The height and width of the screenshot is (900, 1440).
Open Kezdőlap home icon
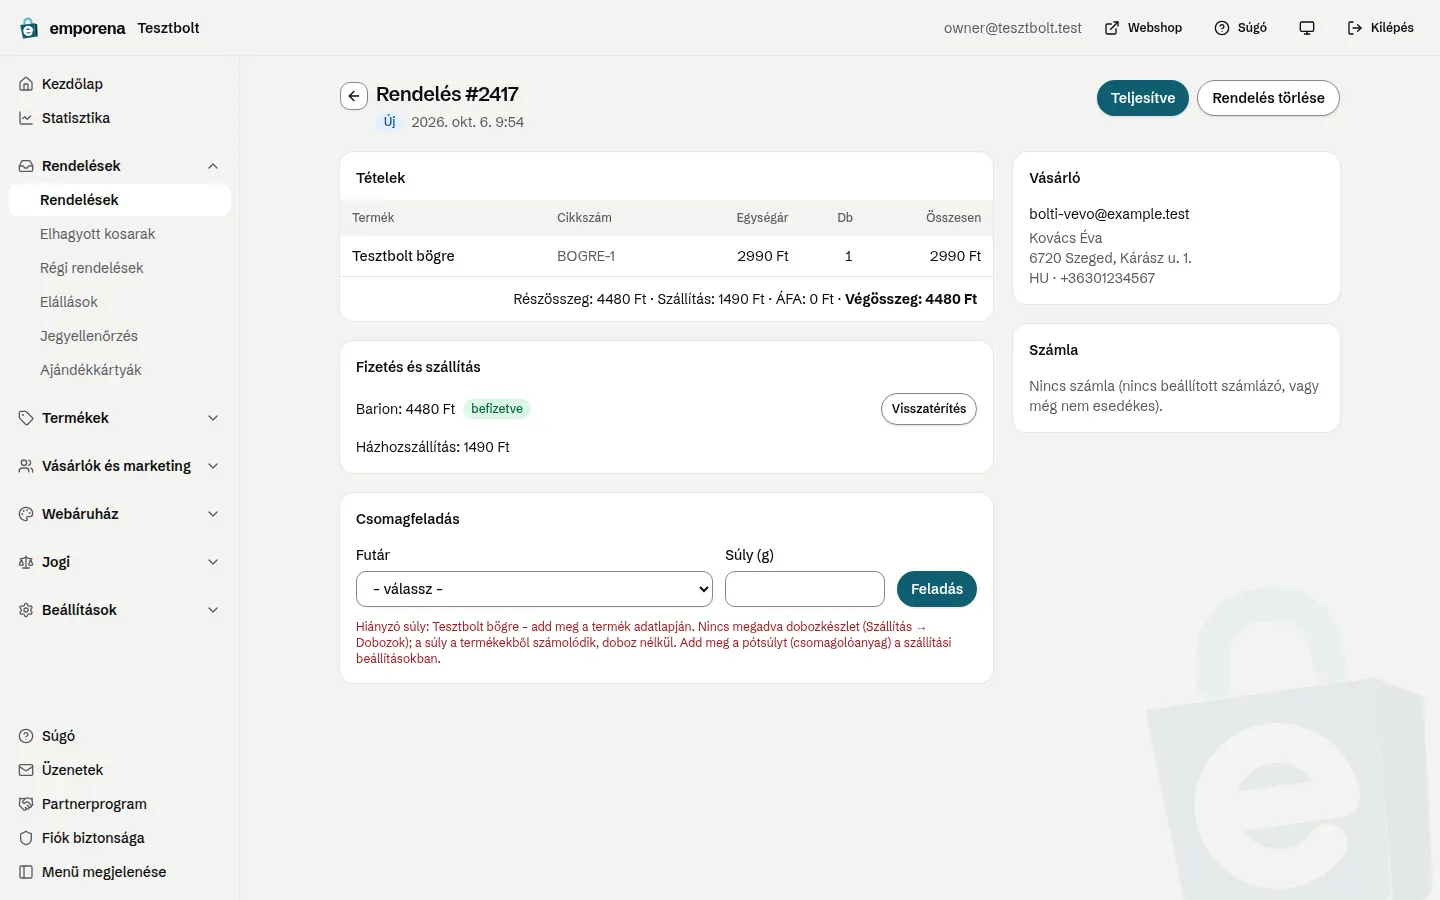26,84
